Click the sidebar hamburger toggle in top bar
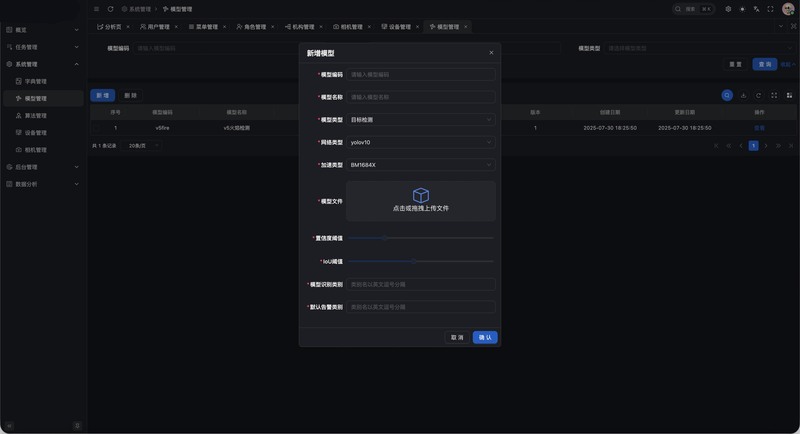Viewport: 800px width, 434px height. click(x=96, y=9)
